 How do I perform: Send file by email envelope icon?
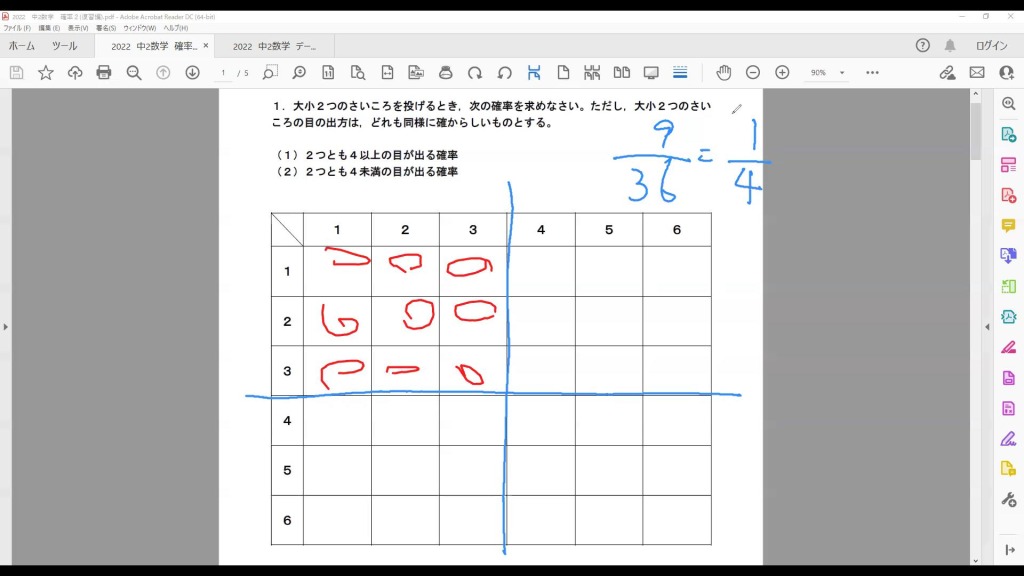pos(977,73)
